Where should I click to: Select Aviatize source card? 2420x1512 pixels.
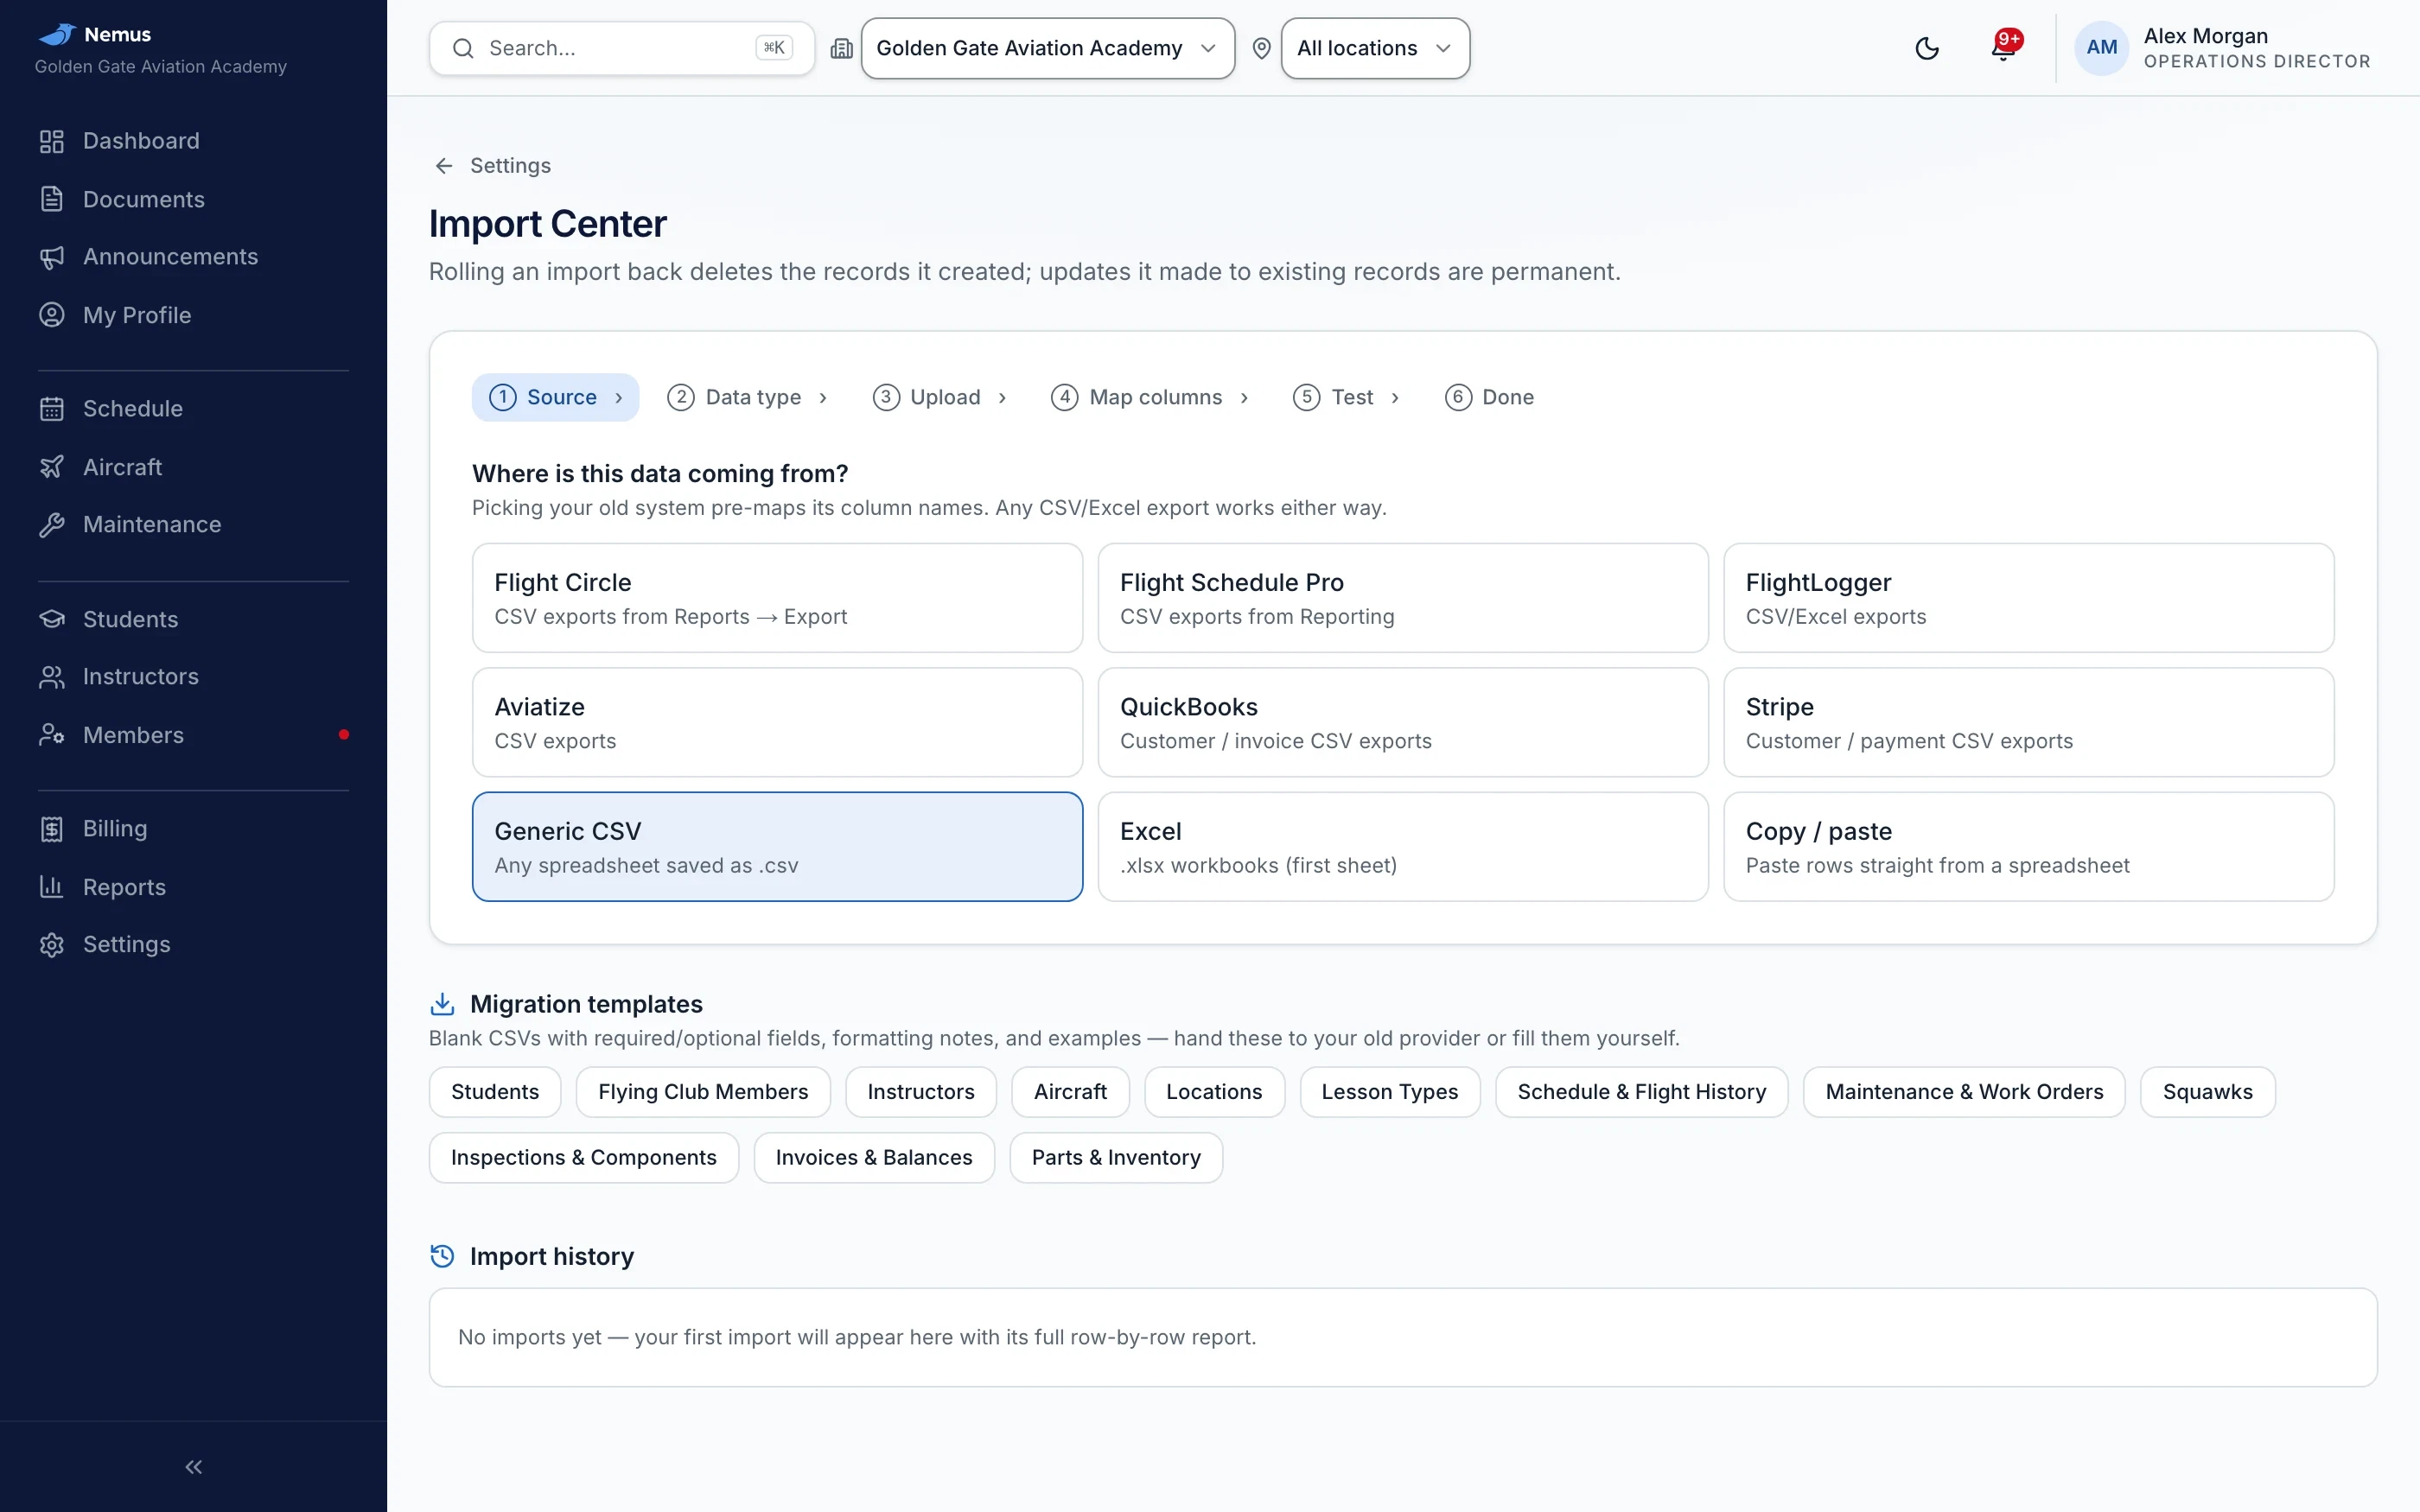click(x=777, y=722)
